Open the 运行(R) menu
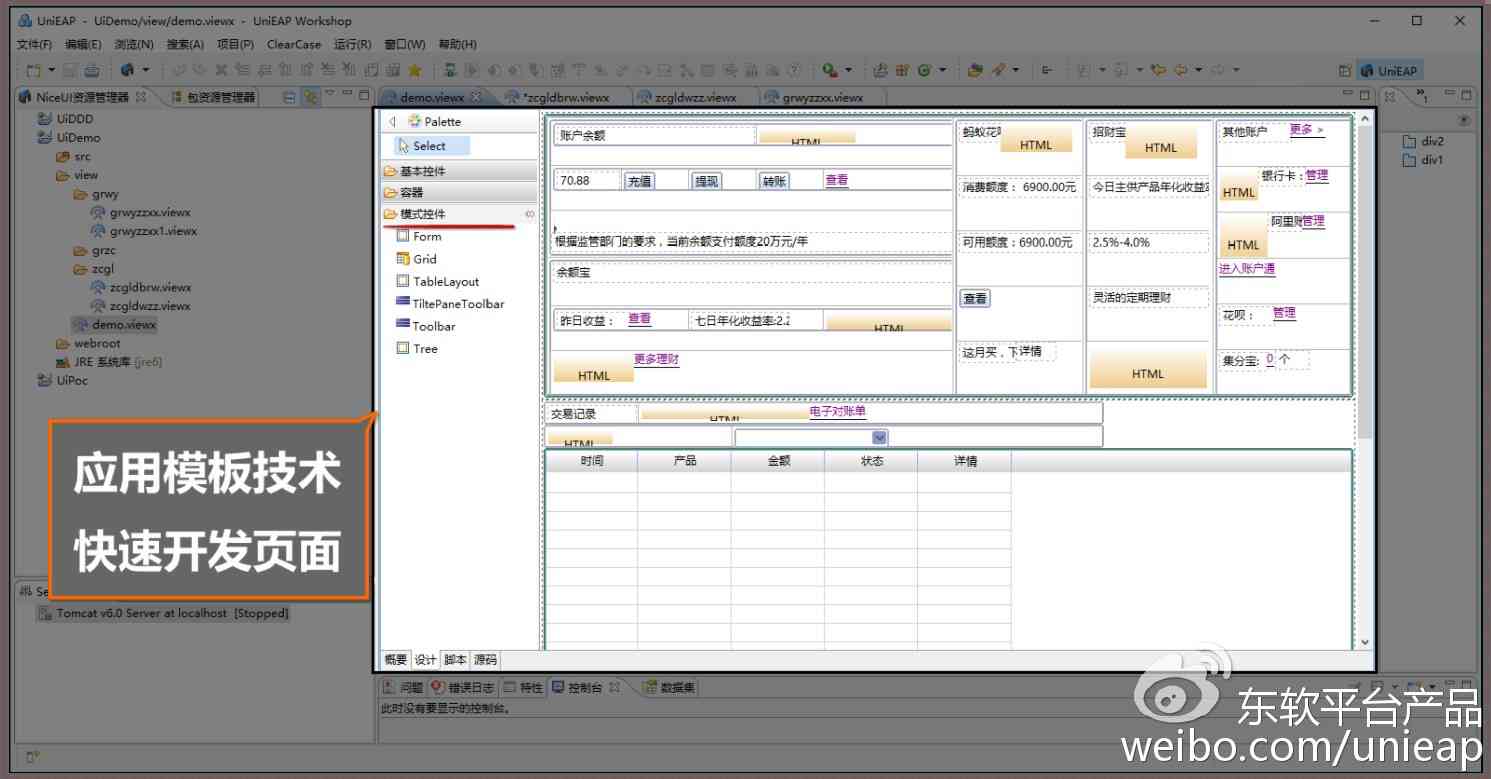 click(352, 44)
